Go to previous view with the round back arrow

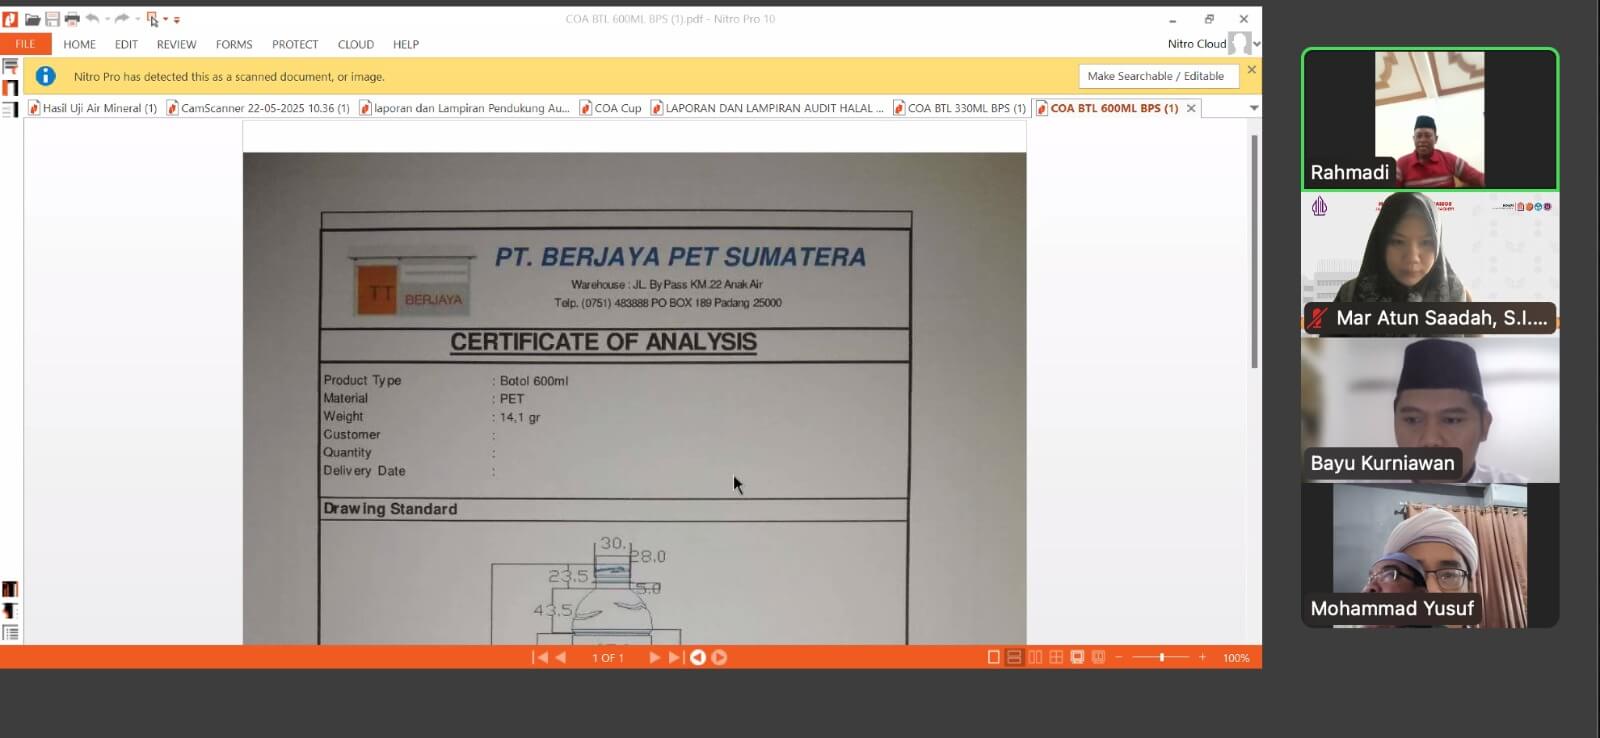click(x=698, y=657)
